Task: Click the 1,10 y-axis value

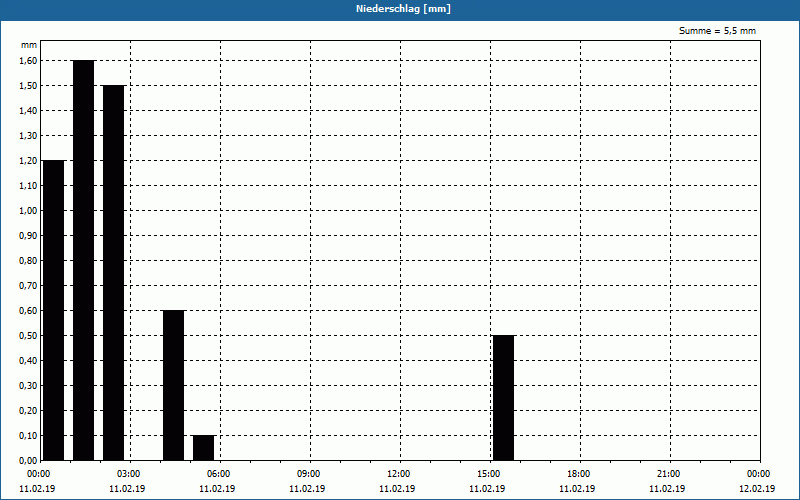Action: (28, 186)
